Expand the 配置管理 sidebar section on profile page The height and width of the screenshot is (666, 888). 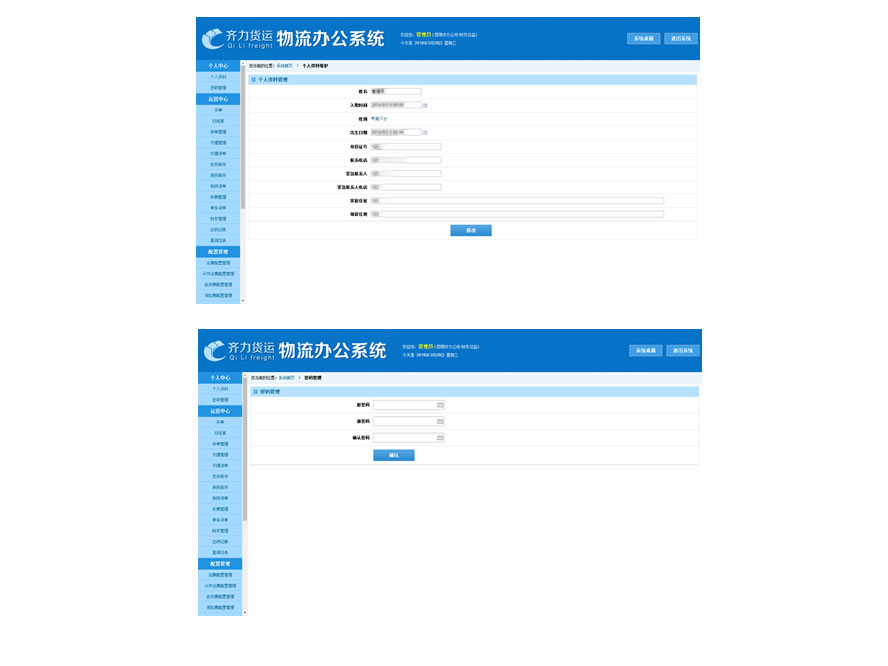[218, 252]
